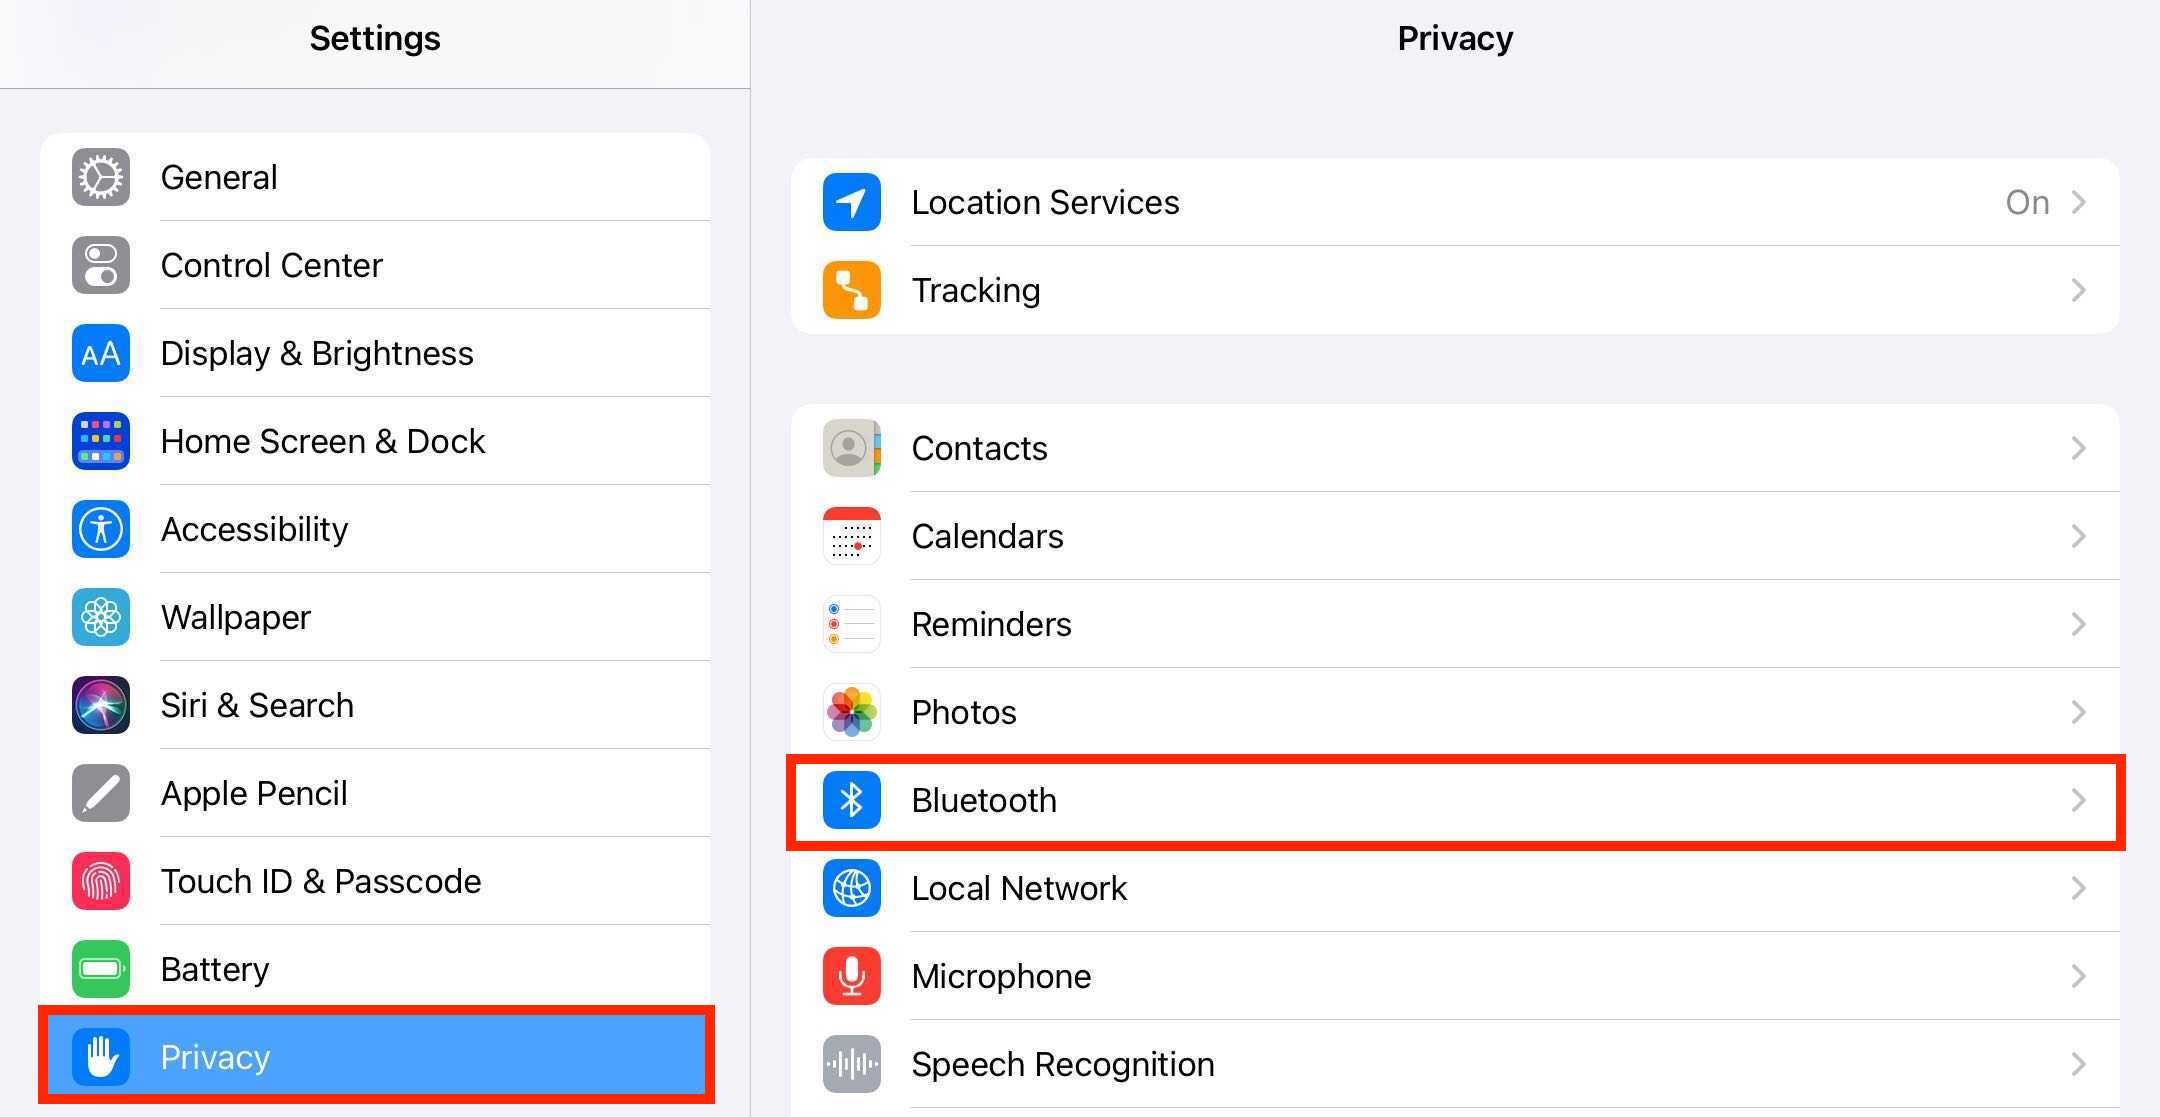
Task: Click the Tracking icon
Action: click(x=851, y=290)
